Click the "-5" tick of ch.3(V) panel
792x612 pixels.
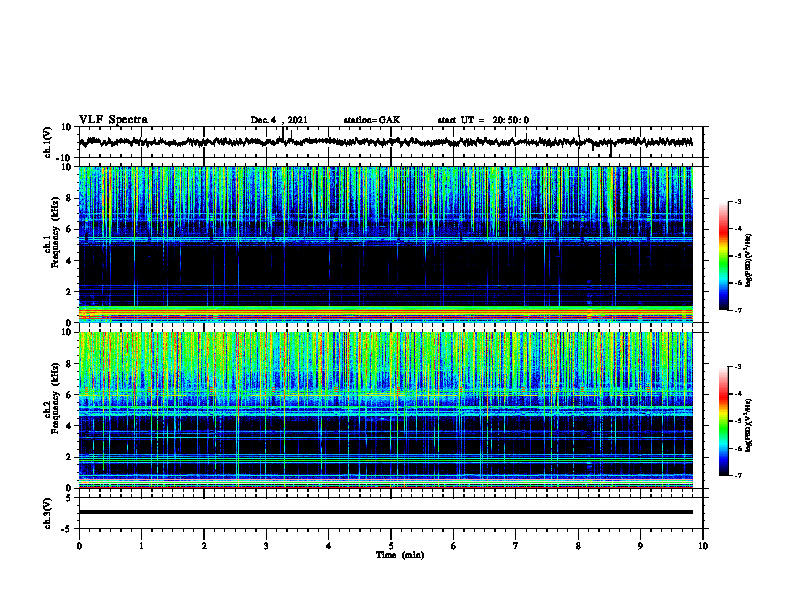point(67,529)
